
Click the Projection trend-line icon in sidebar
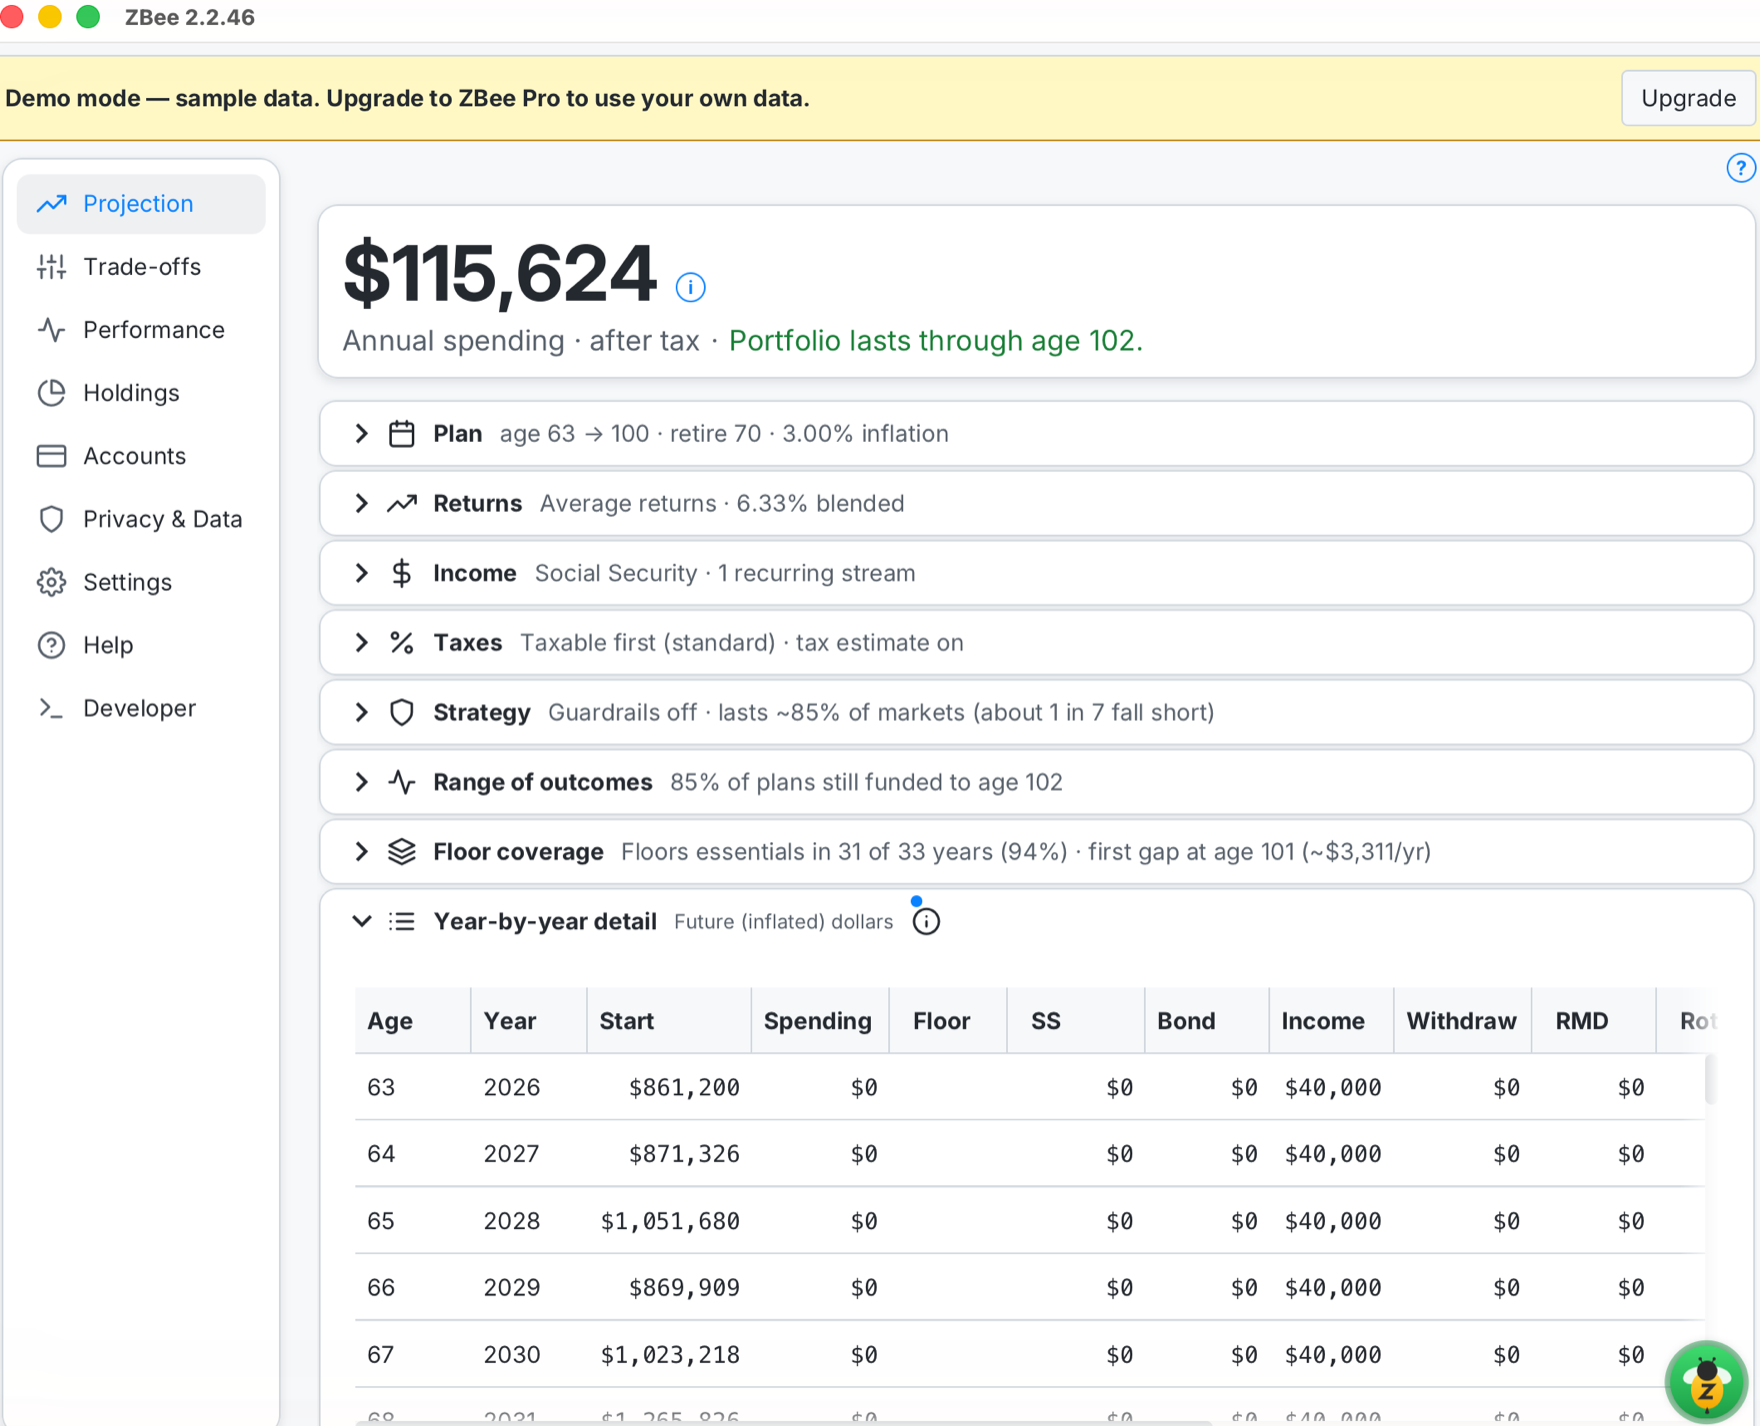tap(51, 204)
